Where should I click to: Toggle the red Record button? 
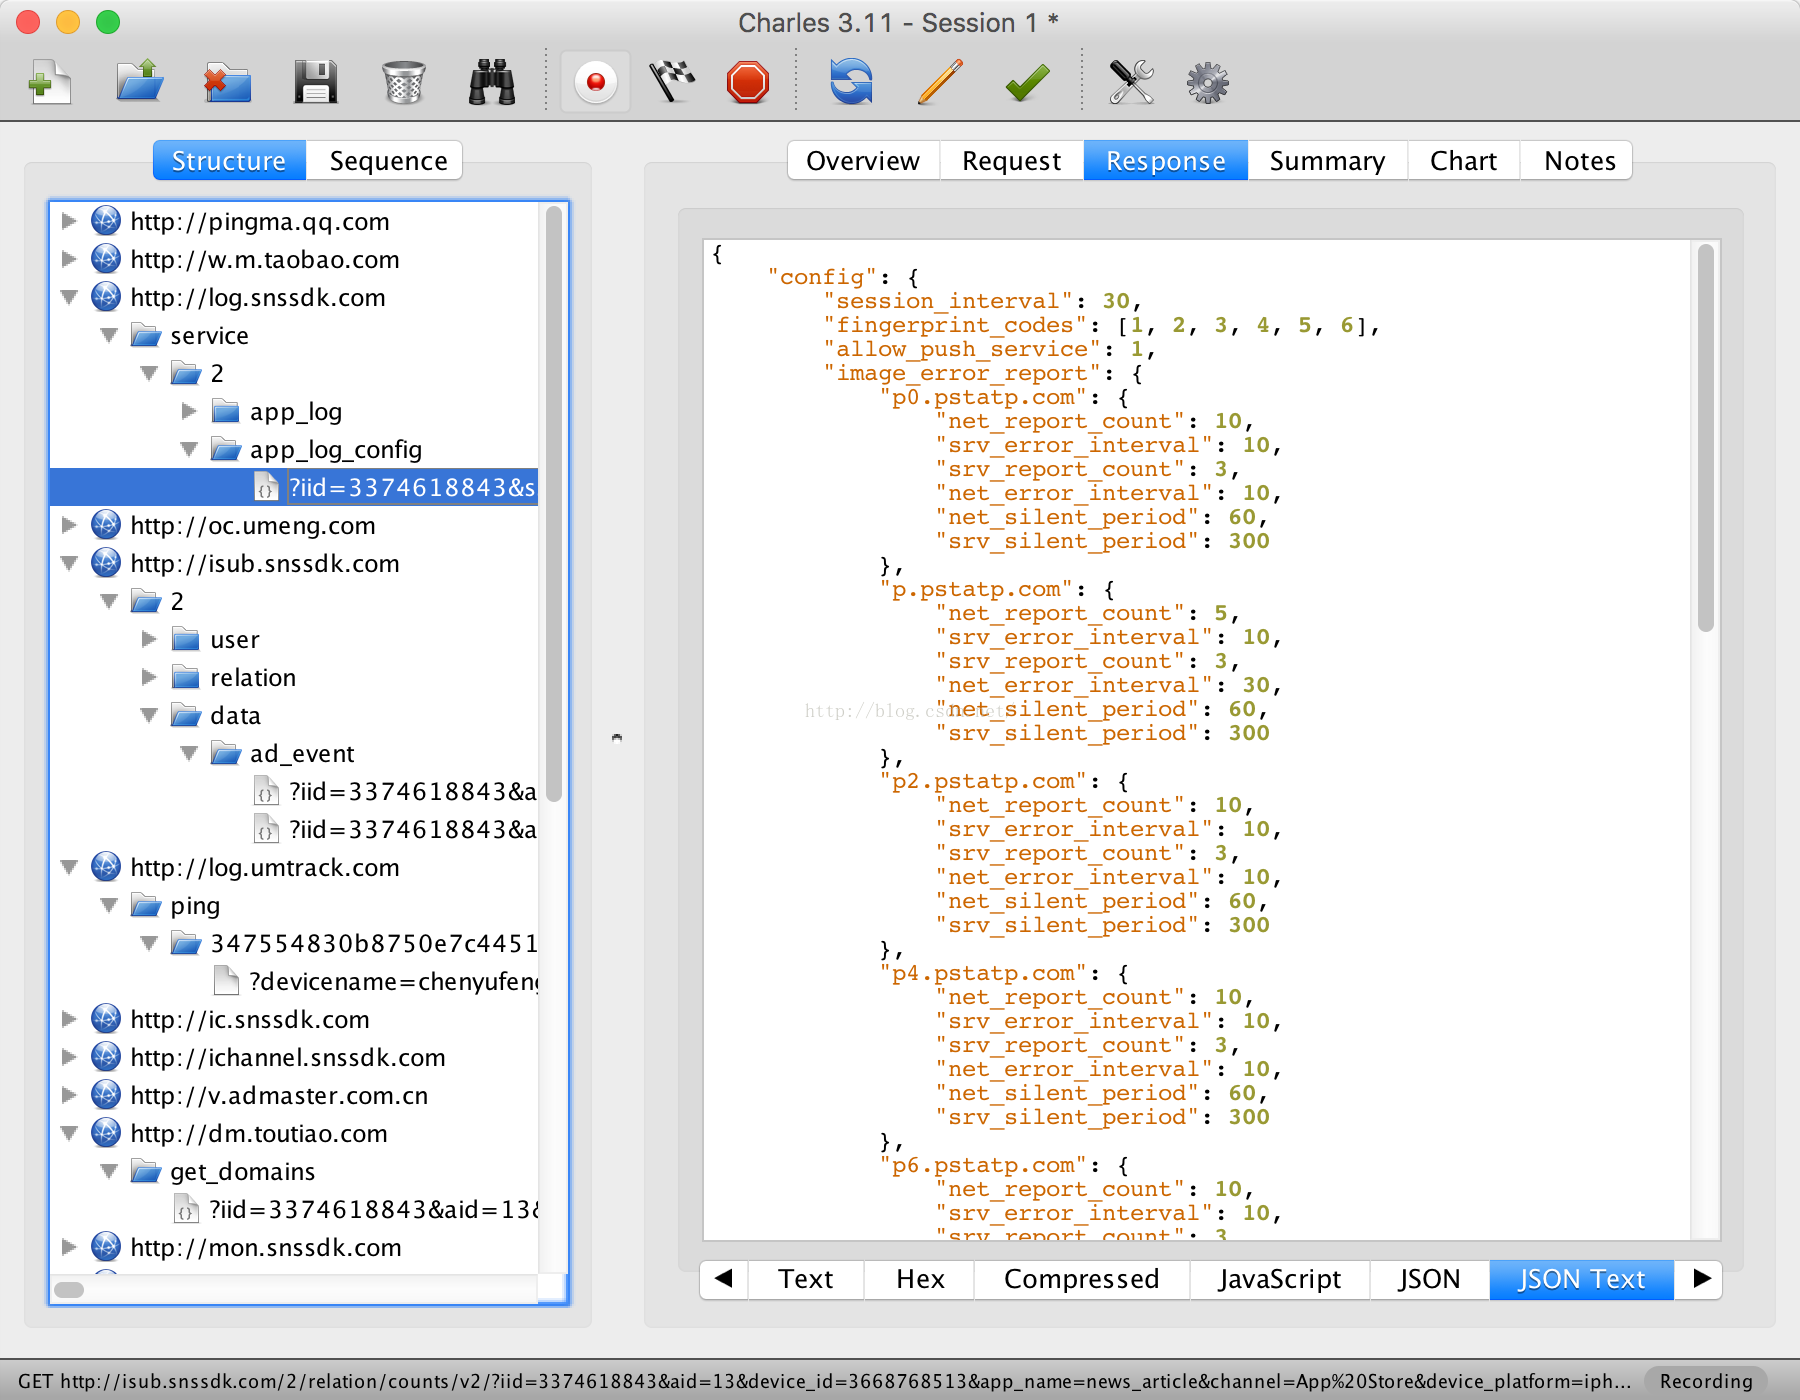click(596, 82)
